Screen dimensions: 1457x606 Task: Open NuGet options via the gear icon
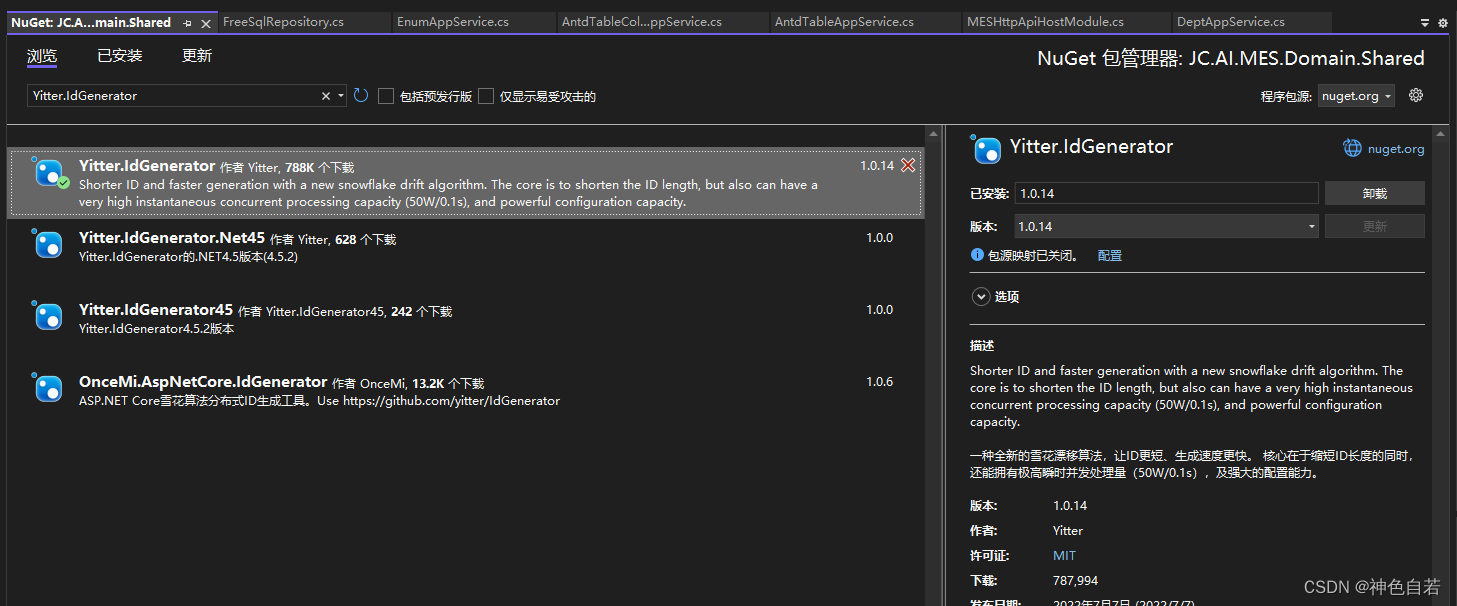[x=1415, y=95]
